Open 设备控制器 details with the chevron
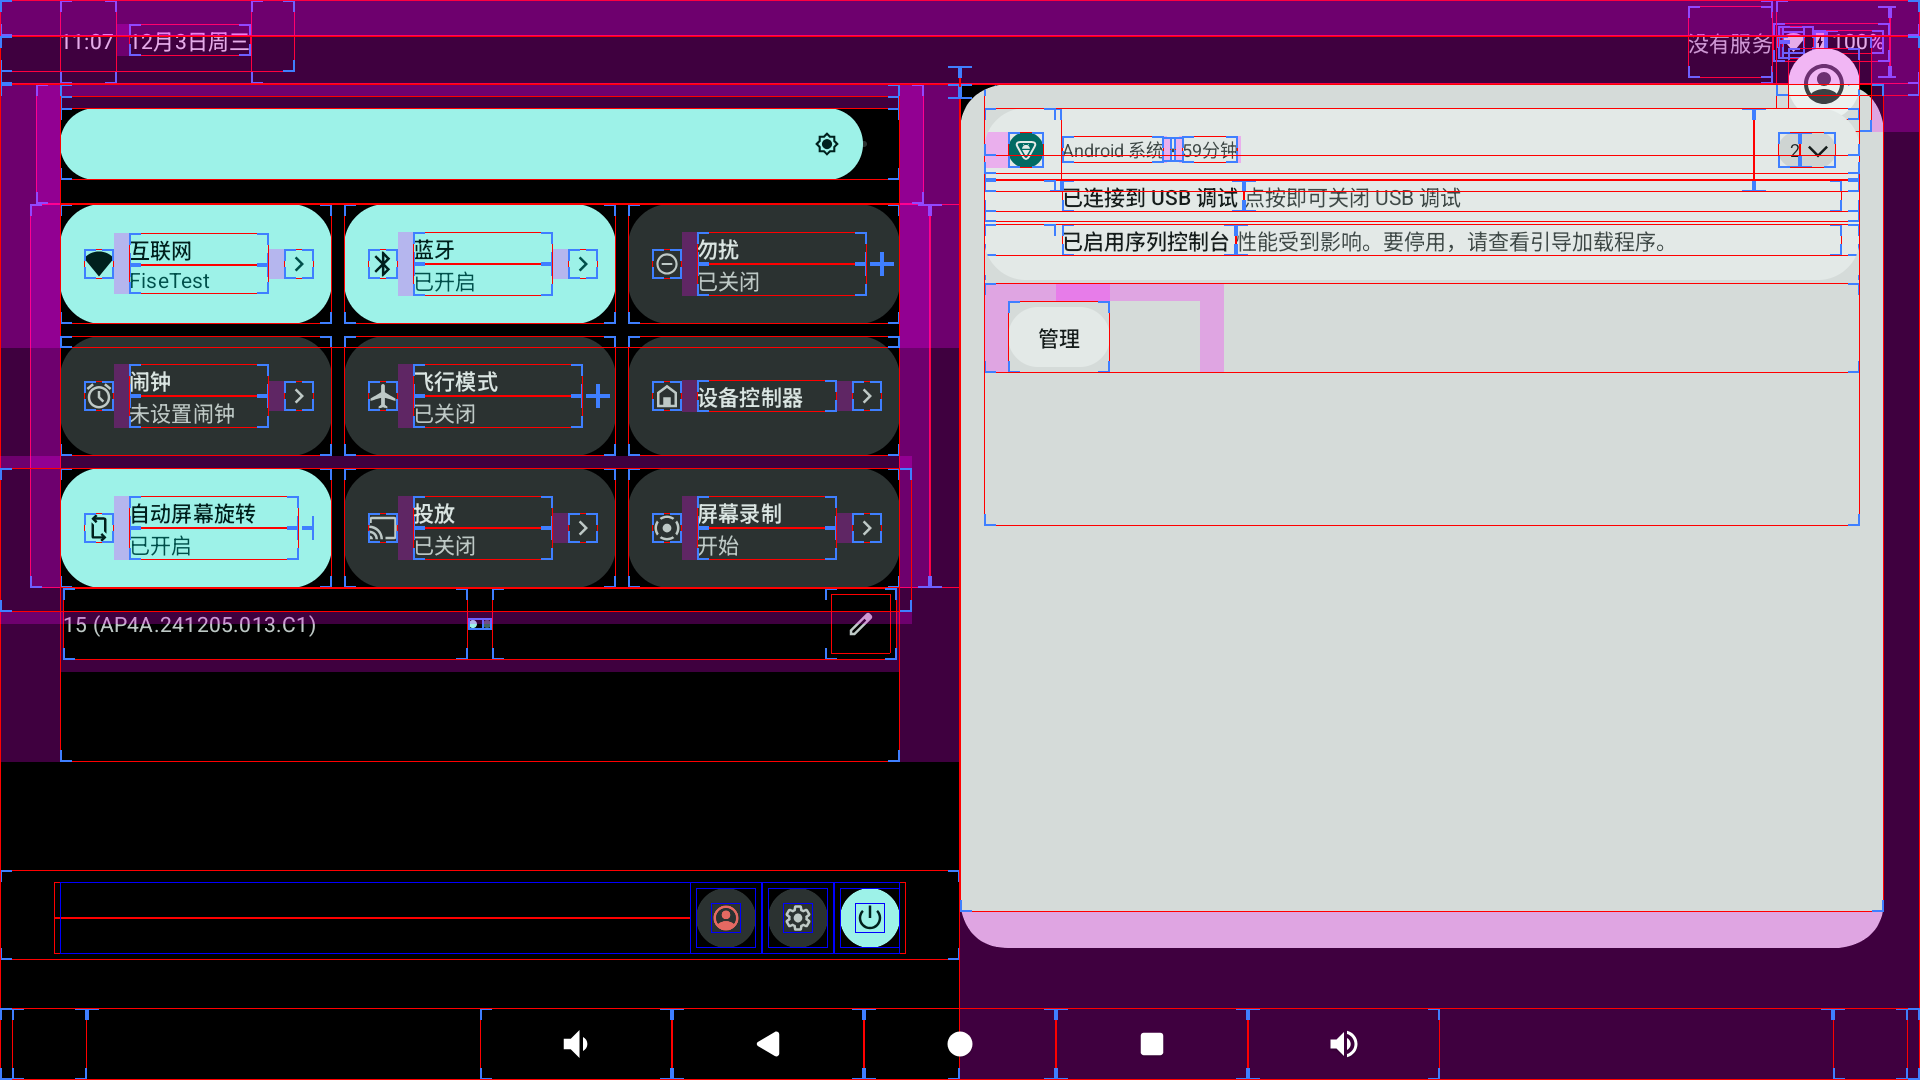This screenshot has width=1920, height=1080. (x=865, y=396)
